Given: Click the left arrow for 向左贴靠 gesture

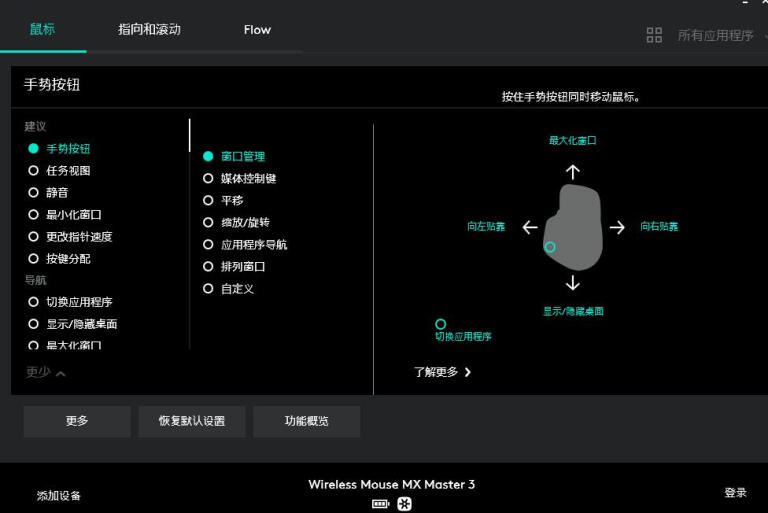Looking at the screenshot, I should tap(530, 227).
